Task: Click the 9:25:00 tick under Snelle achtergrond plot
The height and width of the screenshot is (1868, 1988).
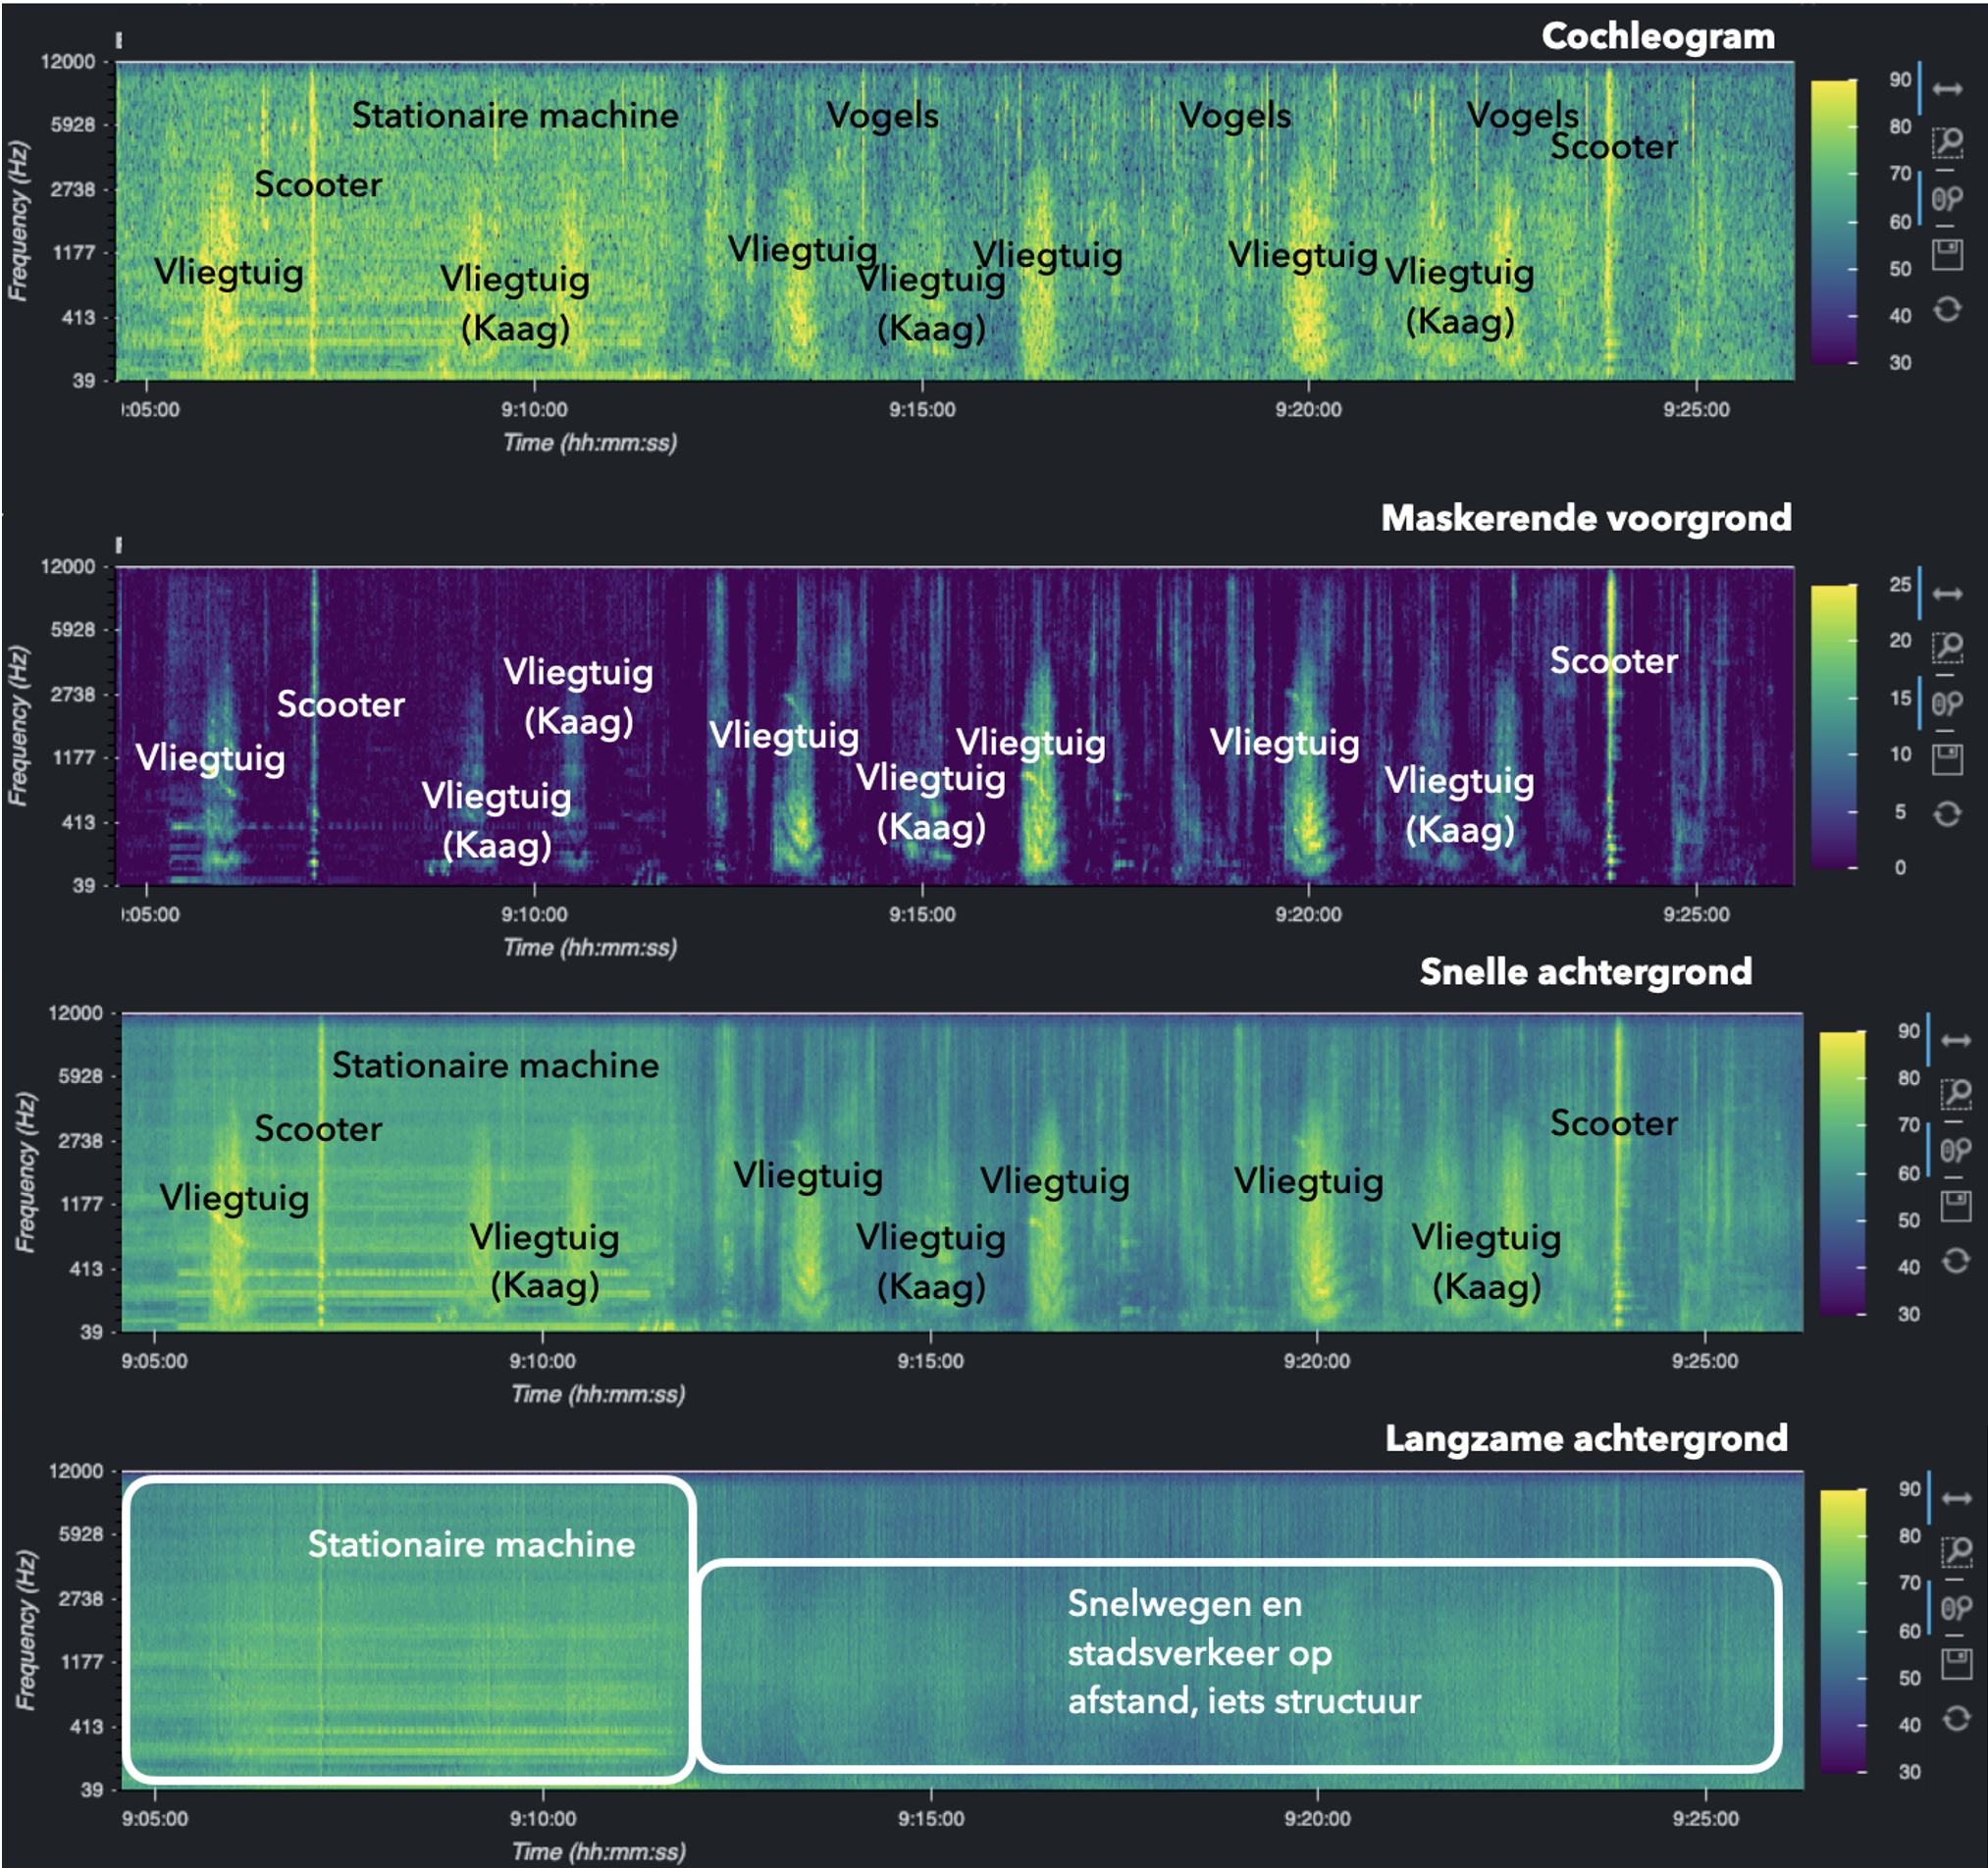Action: (1705, 1360)
